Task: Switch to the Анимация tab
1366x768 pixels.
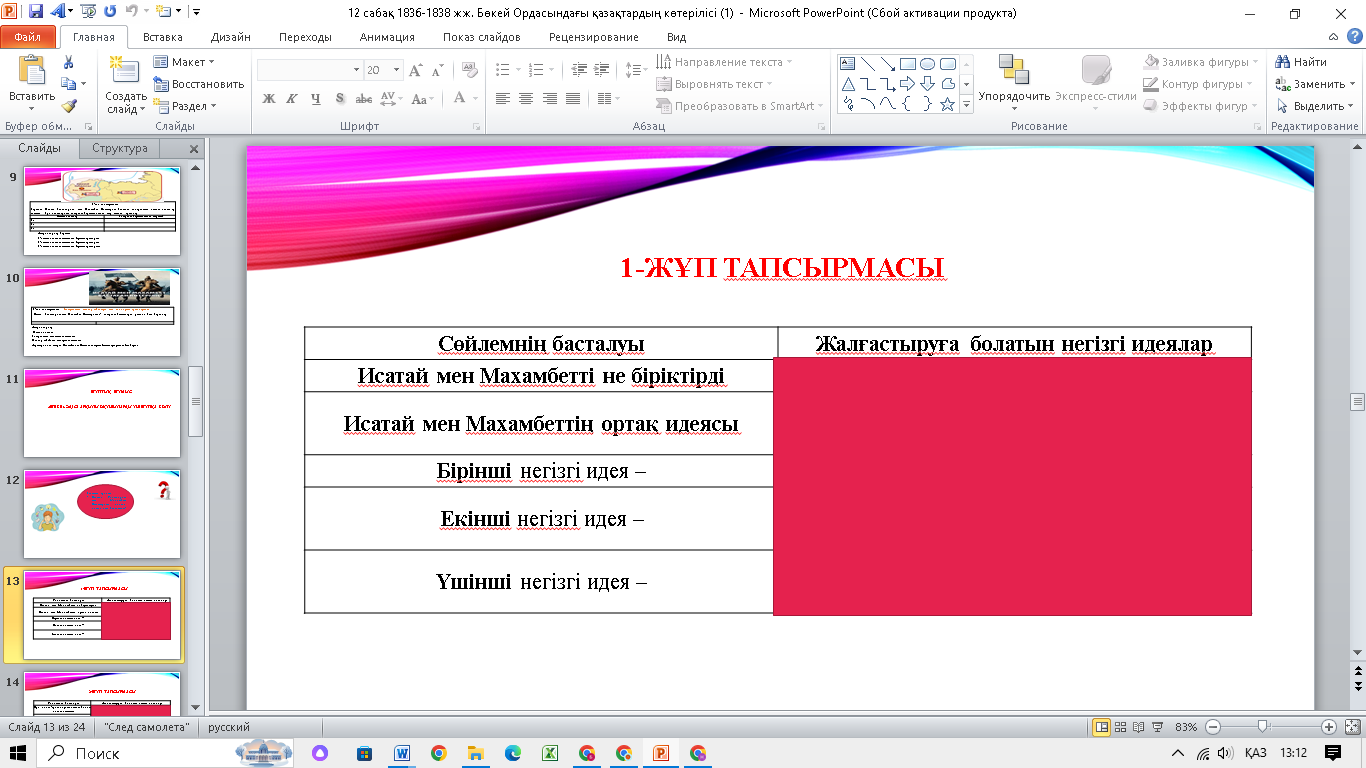Action: 386,37
